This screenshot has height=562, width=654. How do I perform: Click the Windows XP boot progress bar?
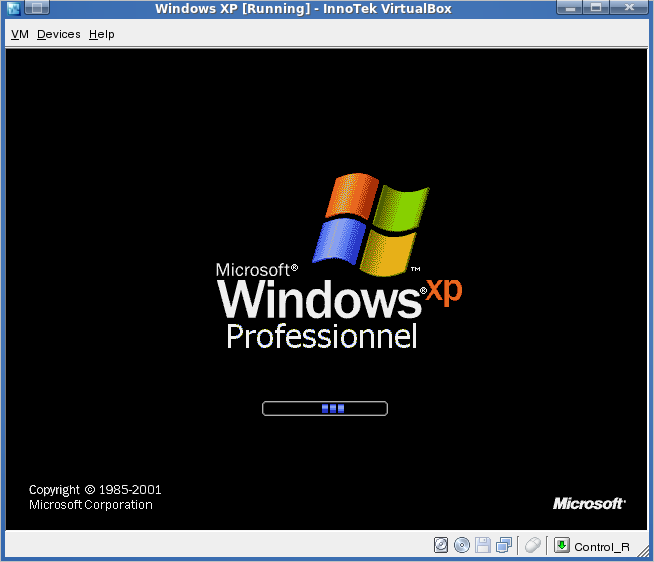click(324, 408)
